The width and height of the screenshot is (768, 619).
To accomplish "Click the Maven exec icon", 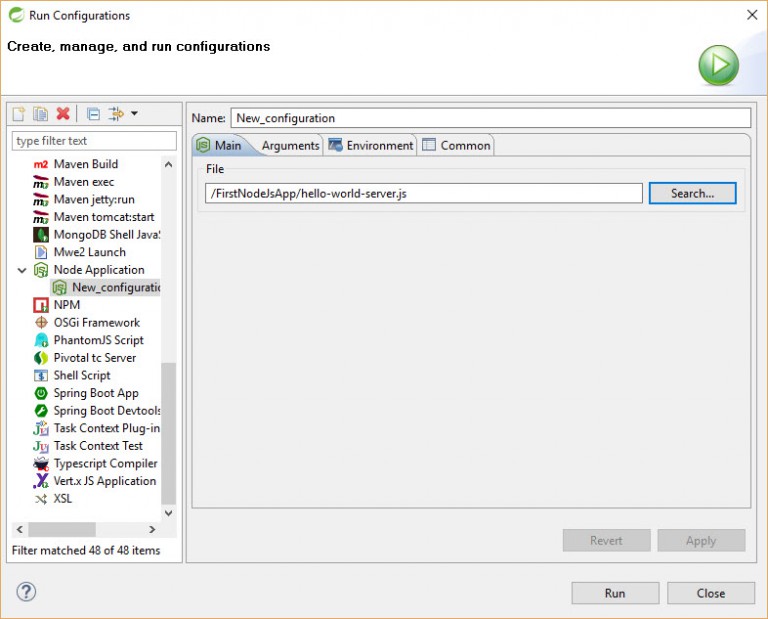I will pyautogui.click(x=41, y=182).
